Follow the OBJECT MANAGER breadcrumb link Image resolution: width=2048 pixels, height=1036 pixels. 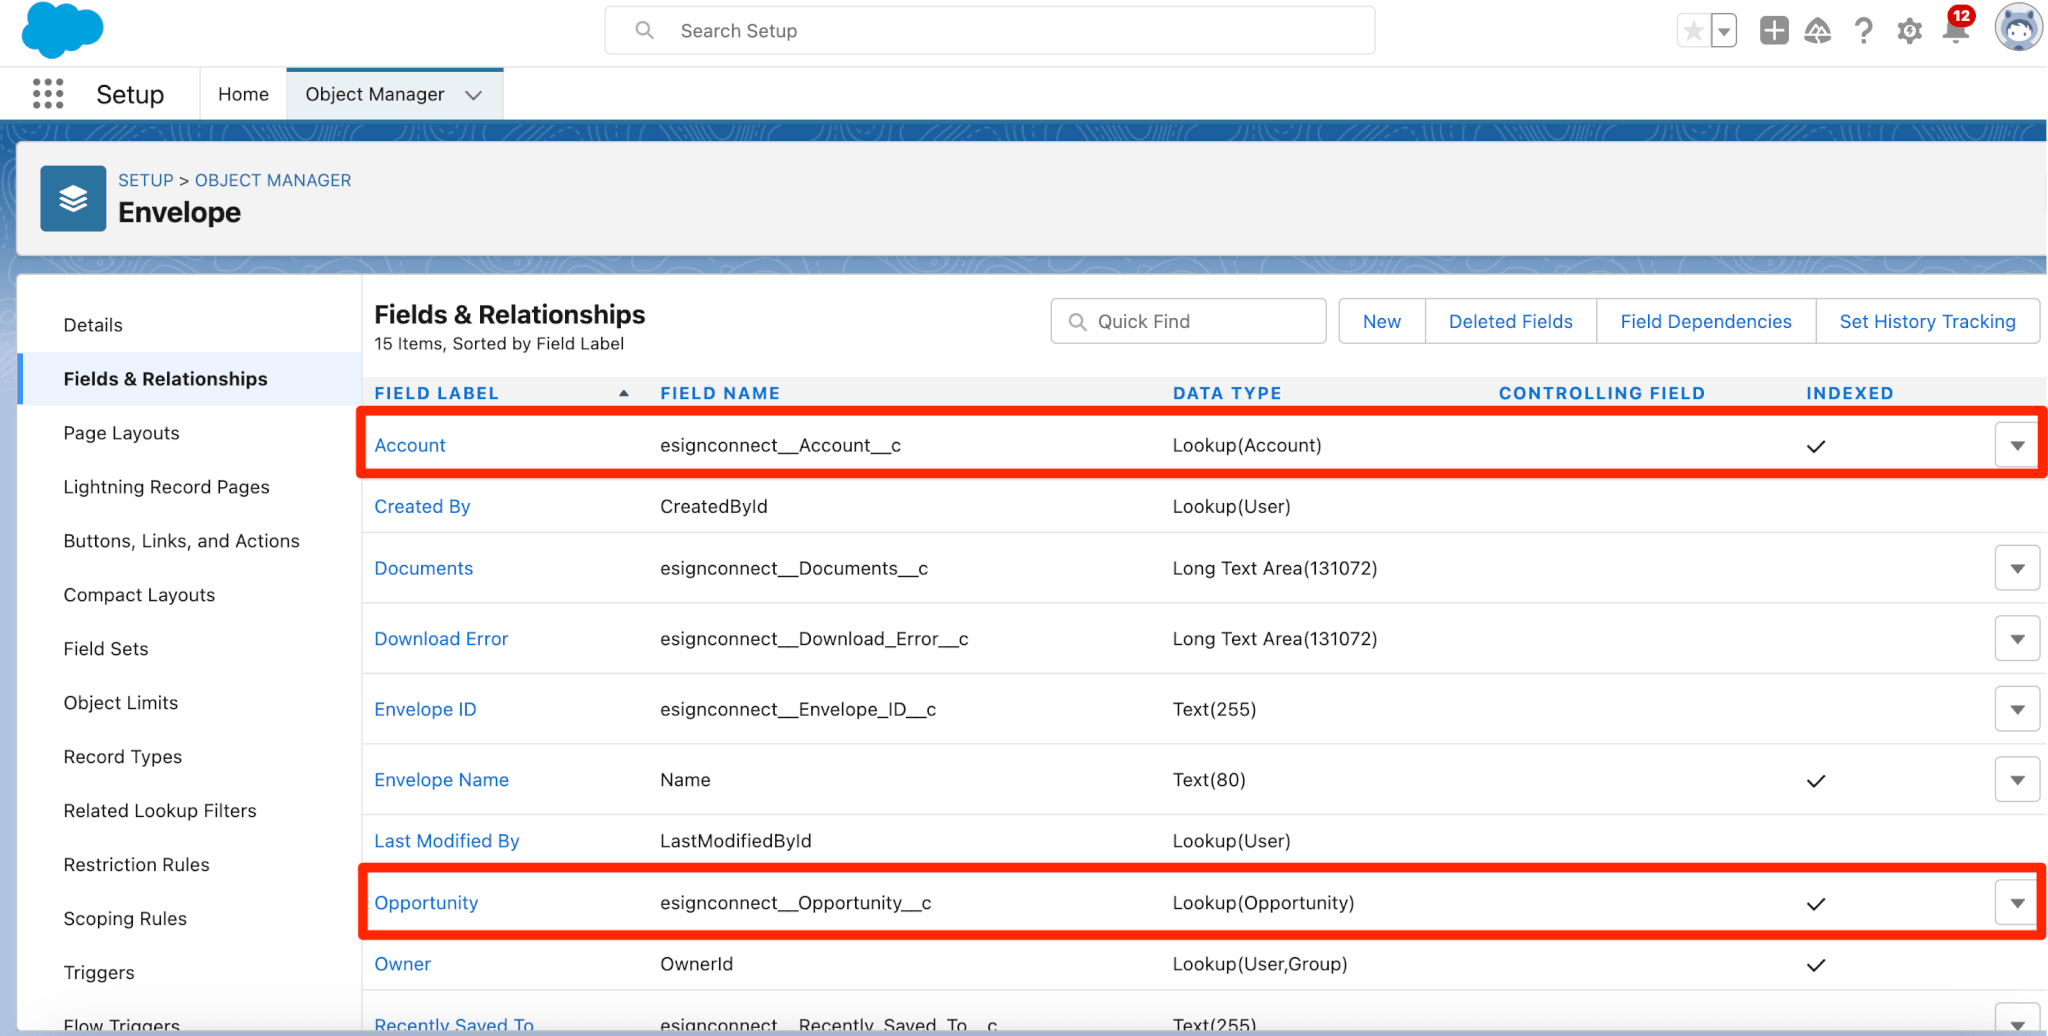(273, 180)
